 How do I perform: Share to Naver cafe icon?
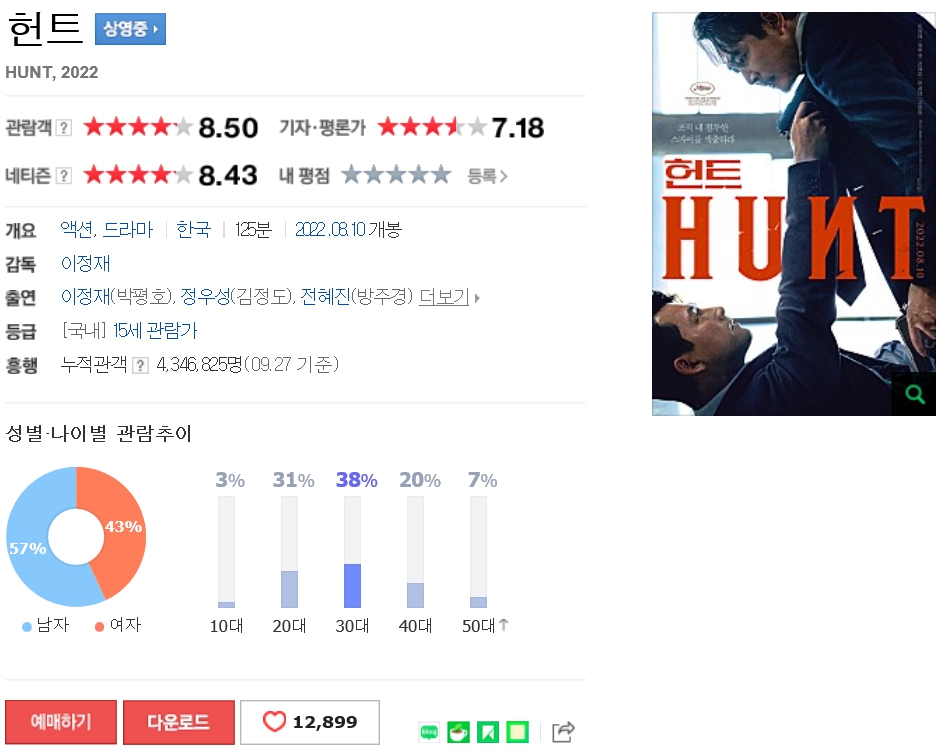click(459, 732)
